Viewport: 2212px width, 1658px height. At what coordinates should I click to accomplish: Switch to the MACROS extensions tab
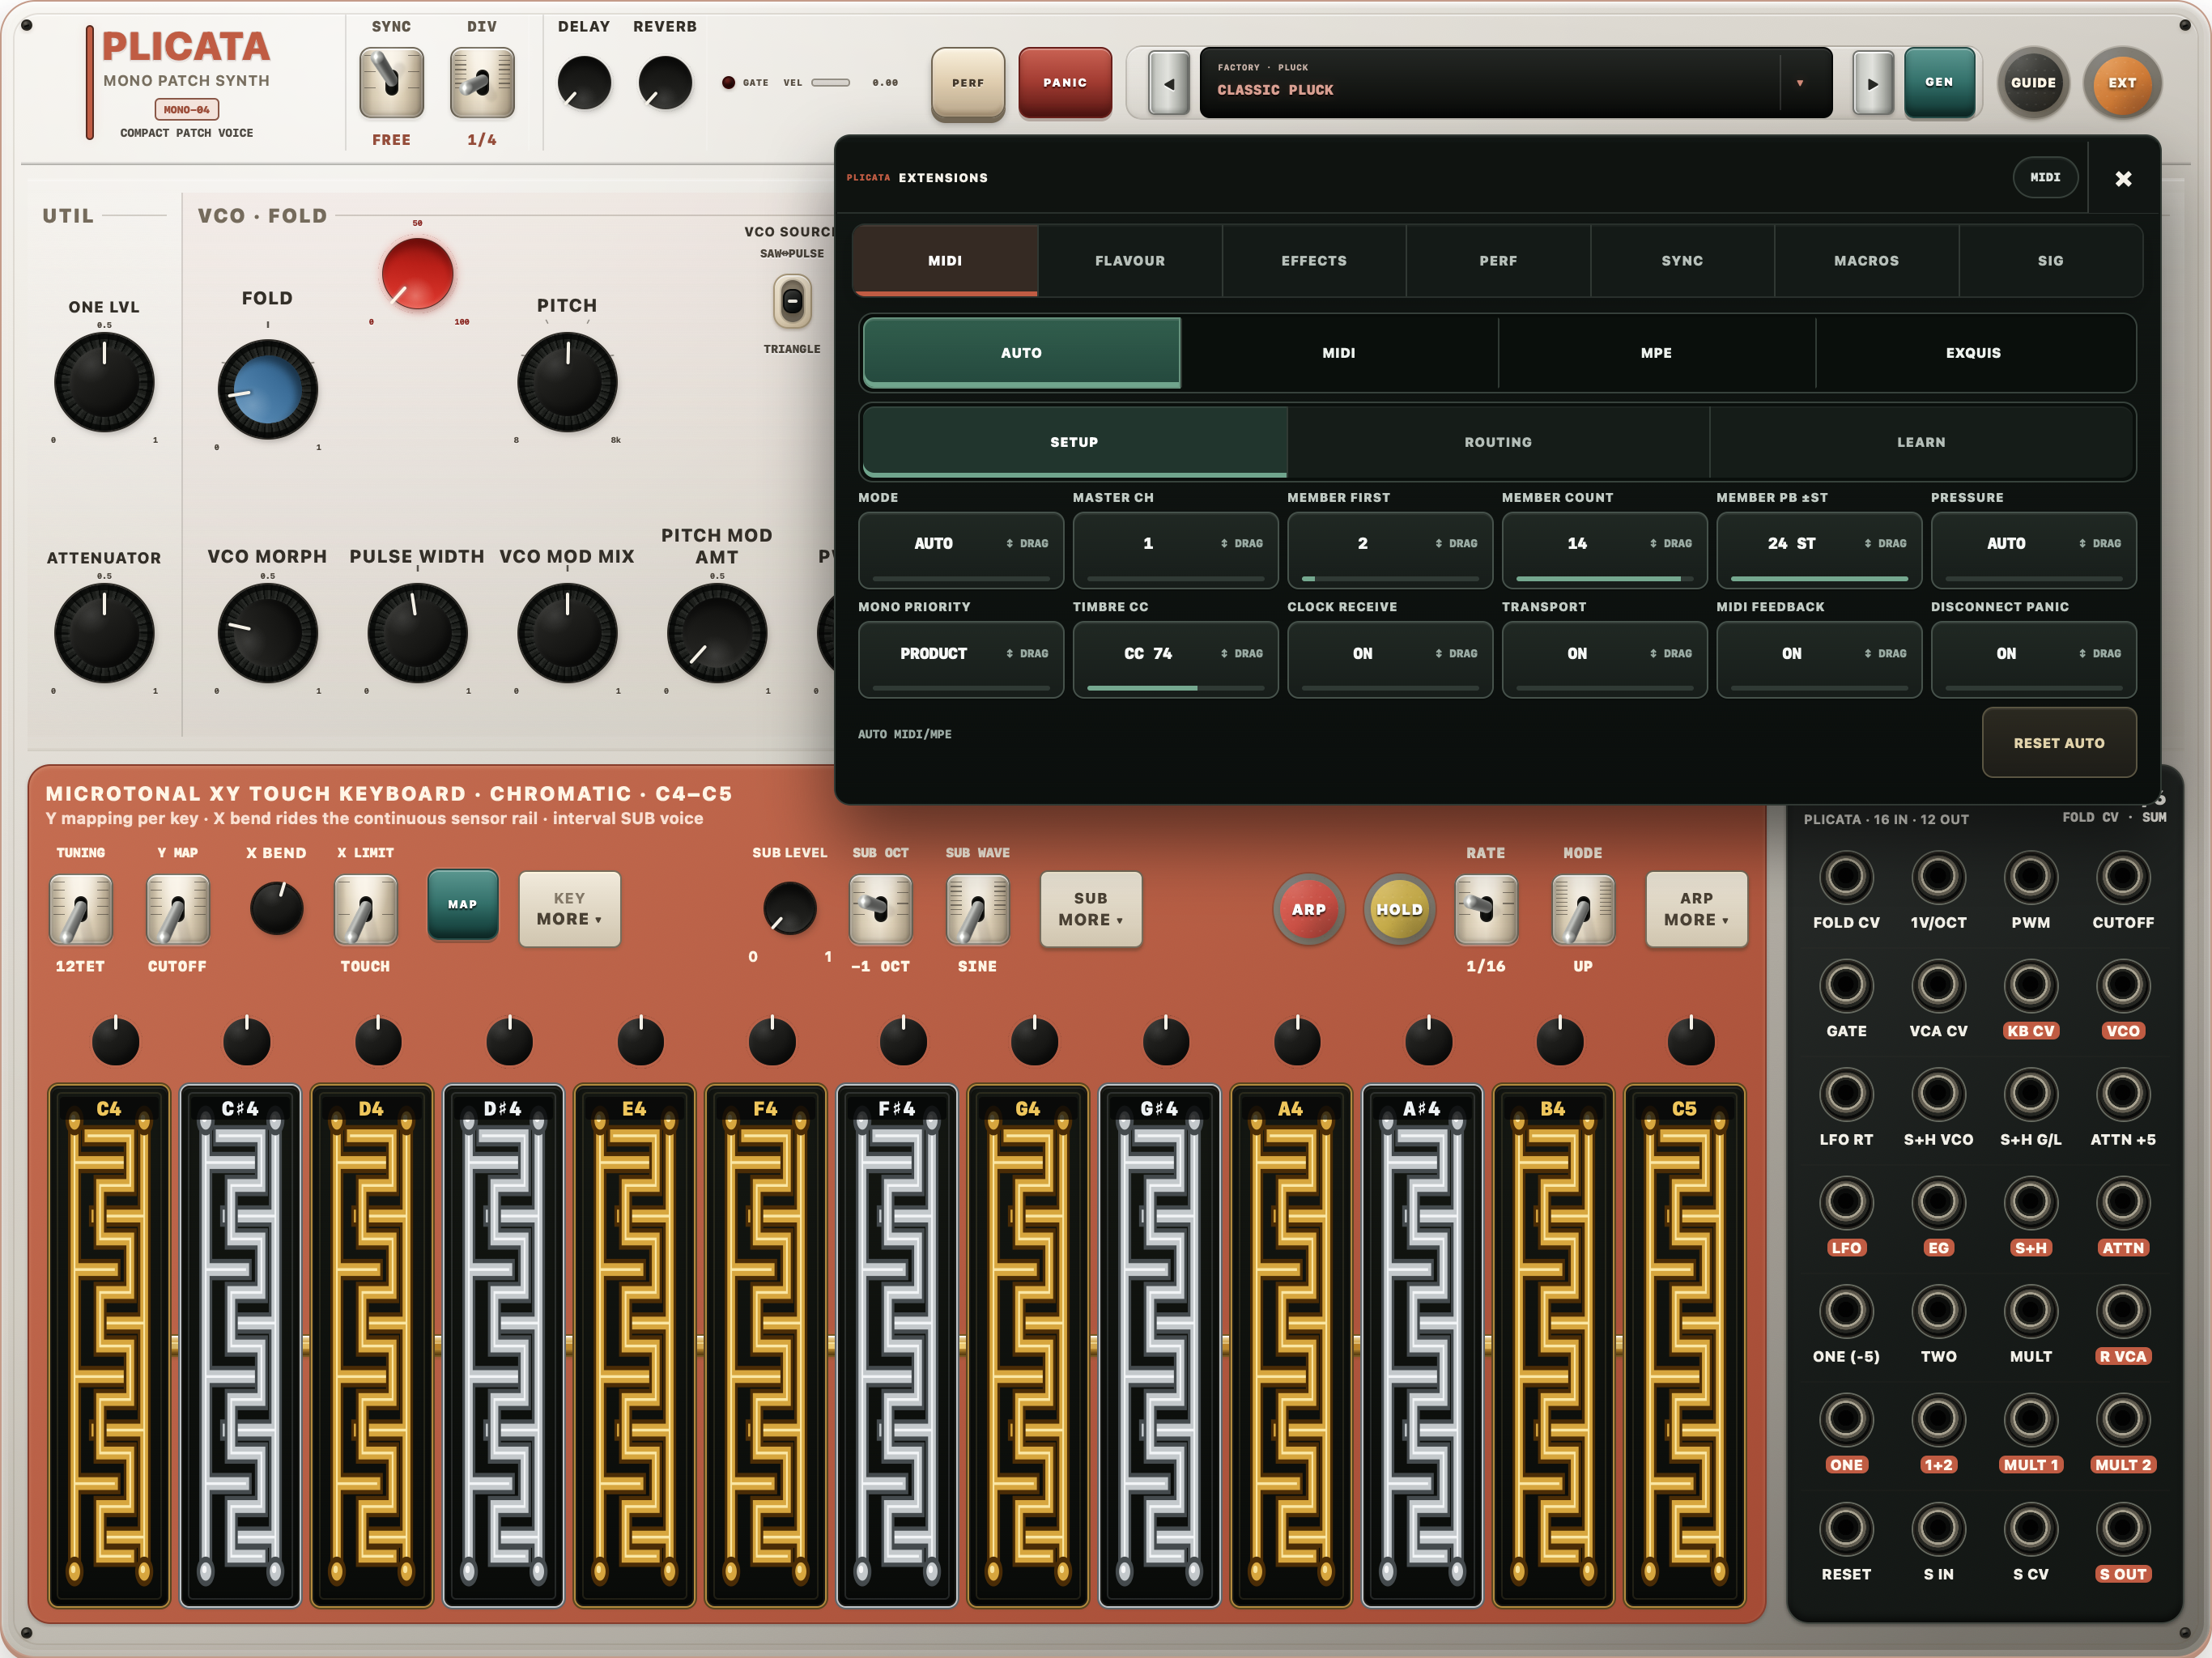[x=1866, y=260]
